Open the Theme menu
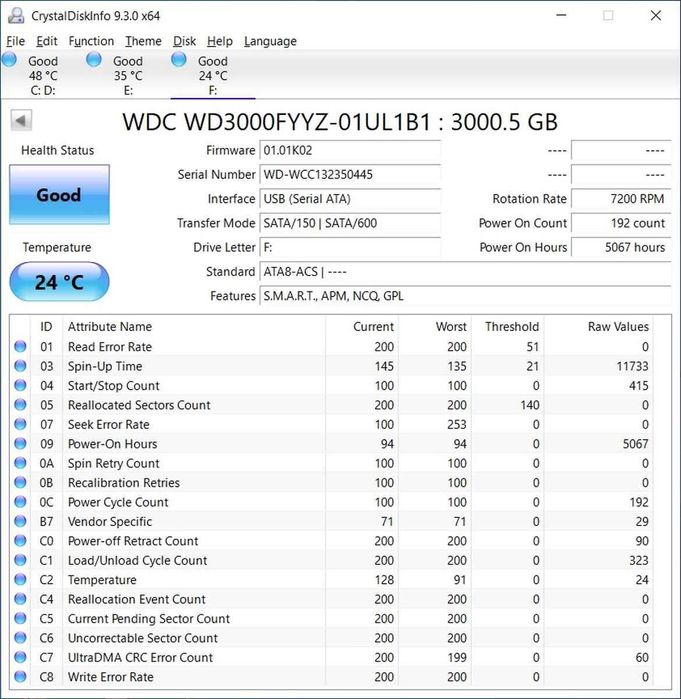The height and width of the screenshot is (699, 681). click(143, 41)
